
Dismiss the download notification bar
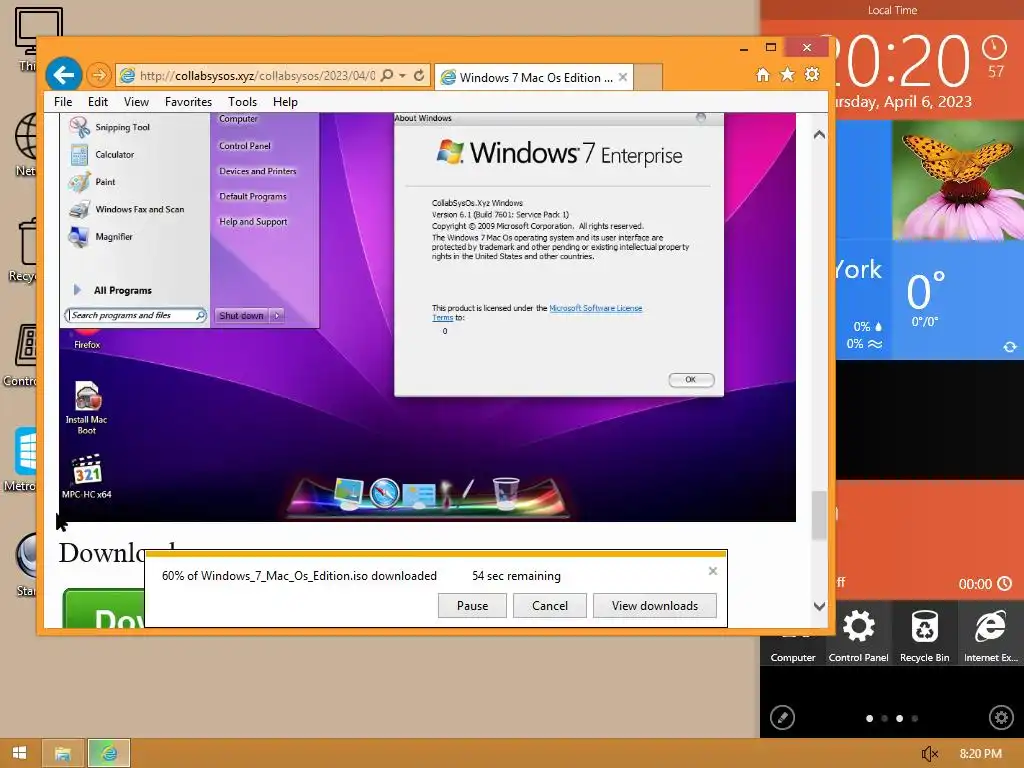pos(712,571)
